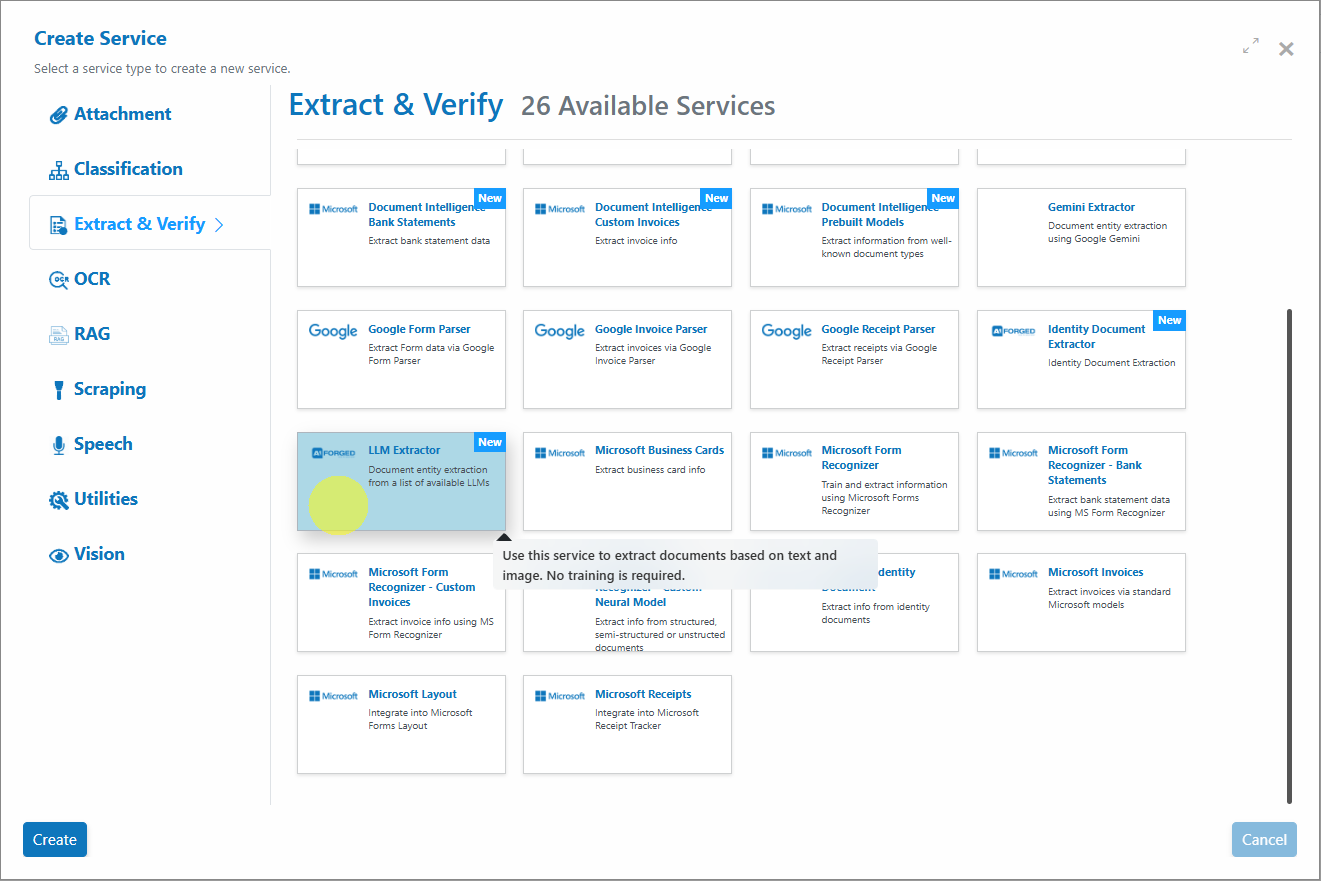Click the Speech microphone icon
This screenshot has width=1321, height=881.
pyautogui.click(x=59, y=445)
